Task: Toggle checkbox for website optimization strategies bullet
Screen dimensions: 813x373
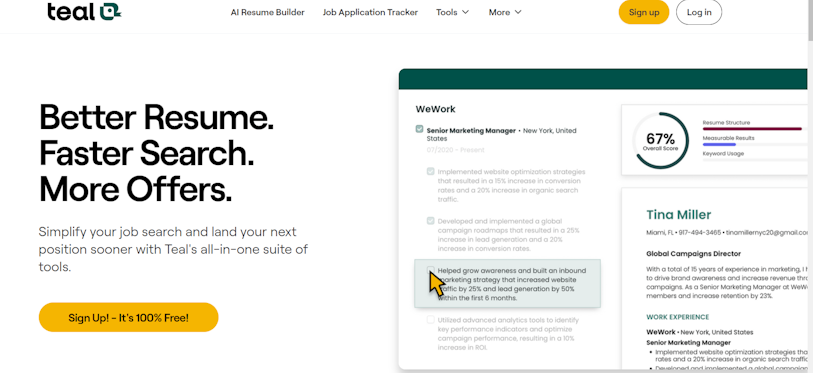Action: click(430, 171)
